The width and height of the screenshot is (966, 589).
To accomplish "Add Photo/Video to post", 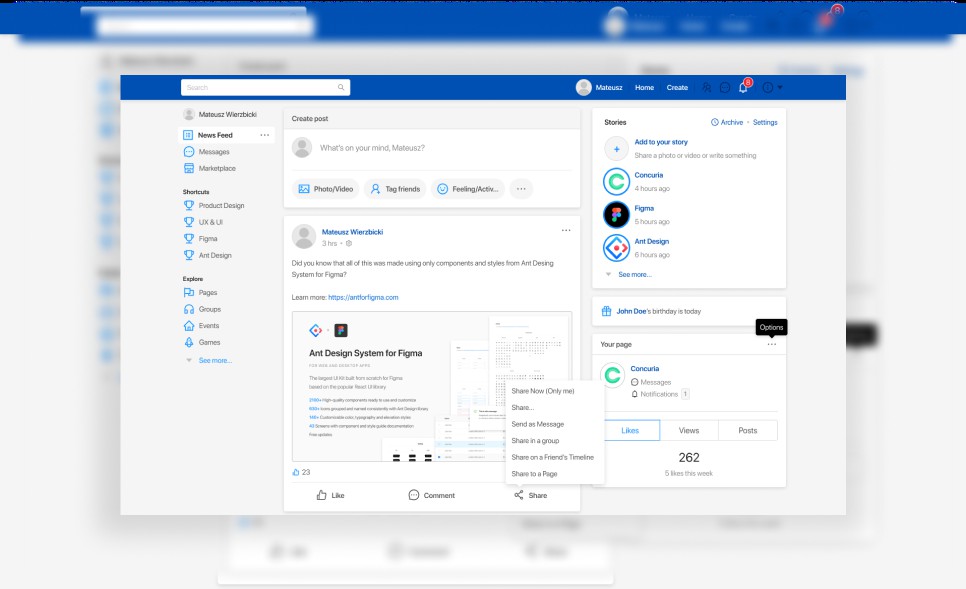I will [x=326, y=189].
